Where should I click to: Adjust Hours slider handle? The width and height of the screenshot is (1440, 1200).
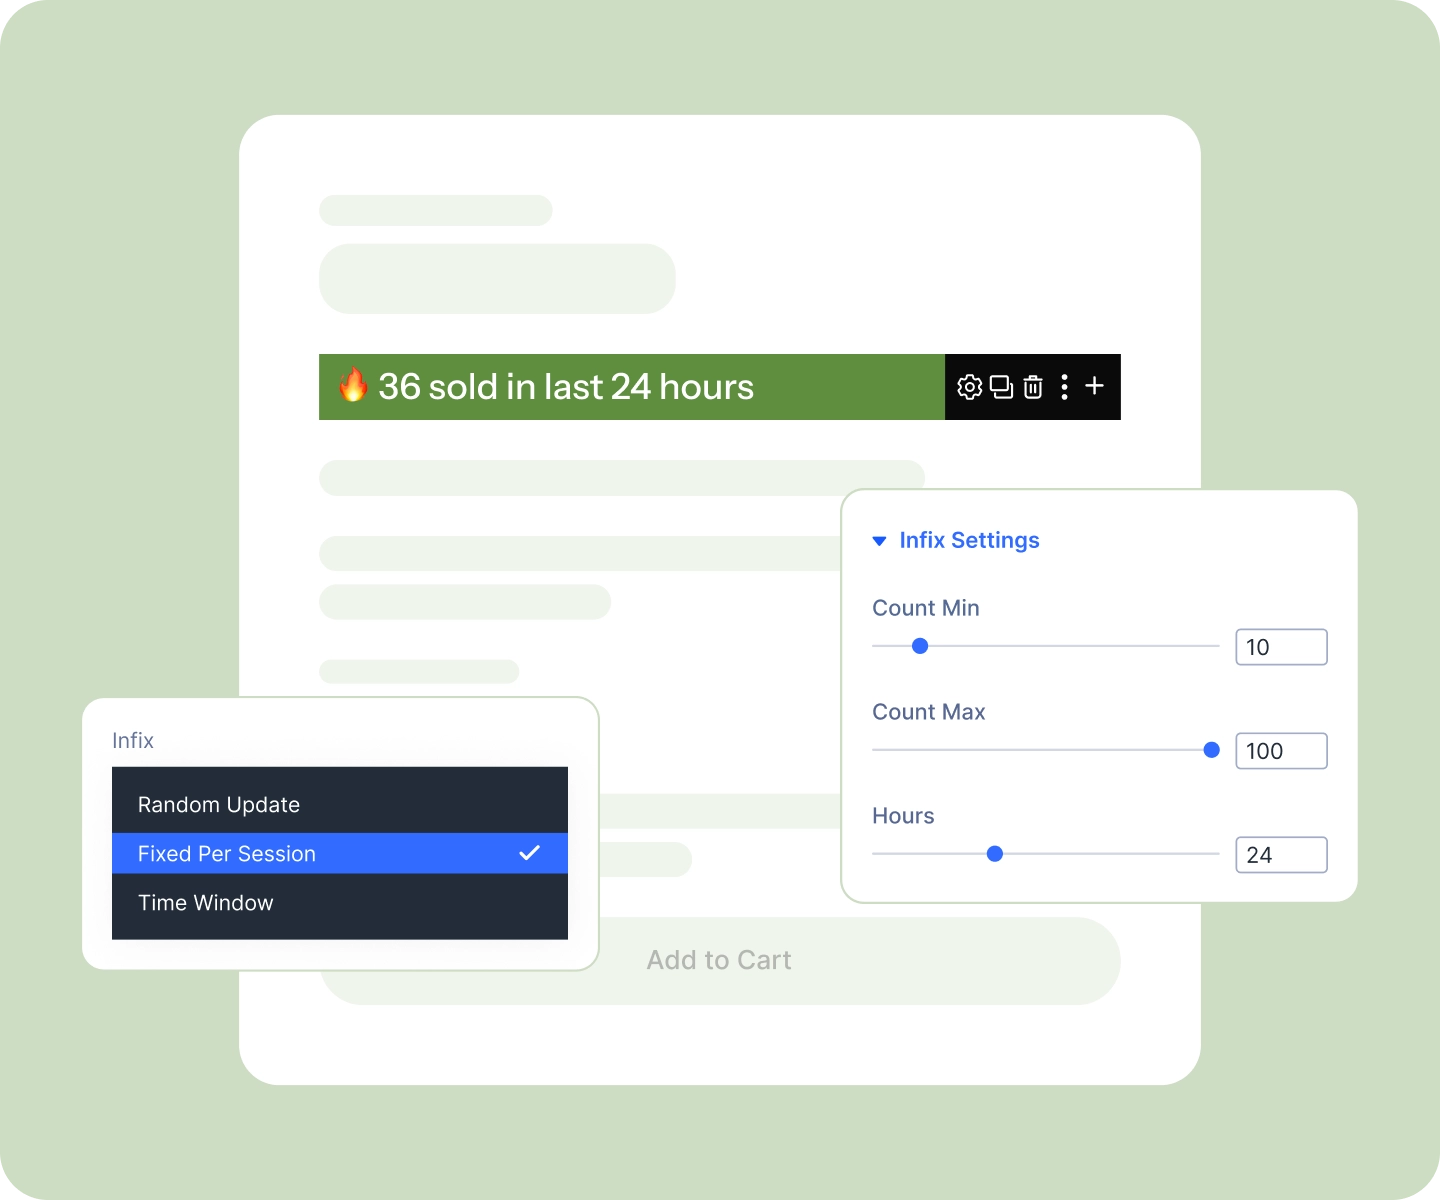click(x=994, y=854)
